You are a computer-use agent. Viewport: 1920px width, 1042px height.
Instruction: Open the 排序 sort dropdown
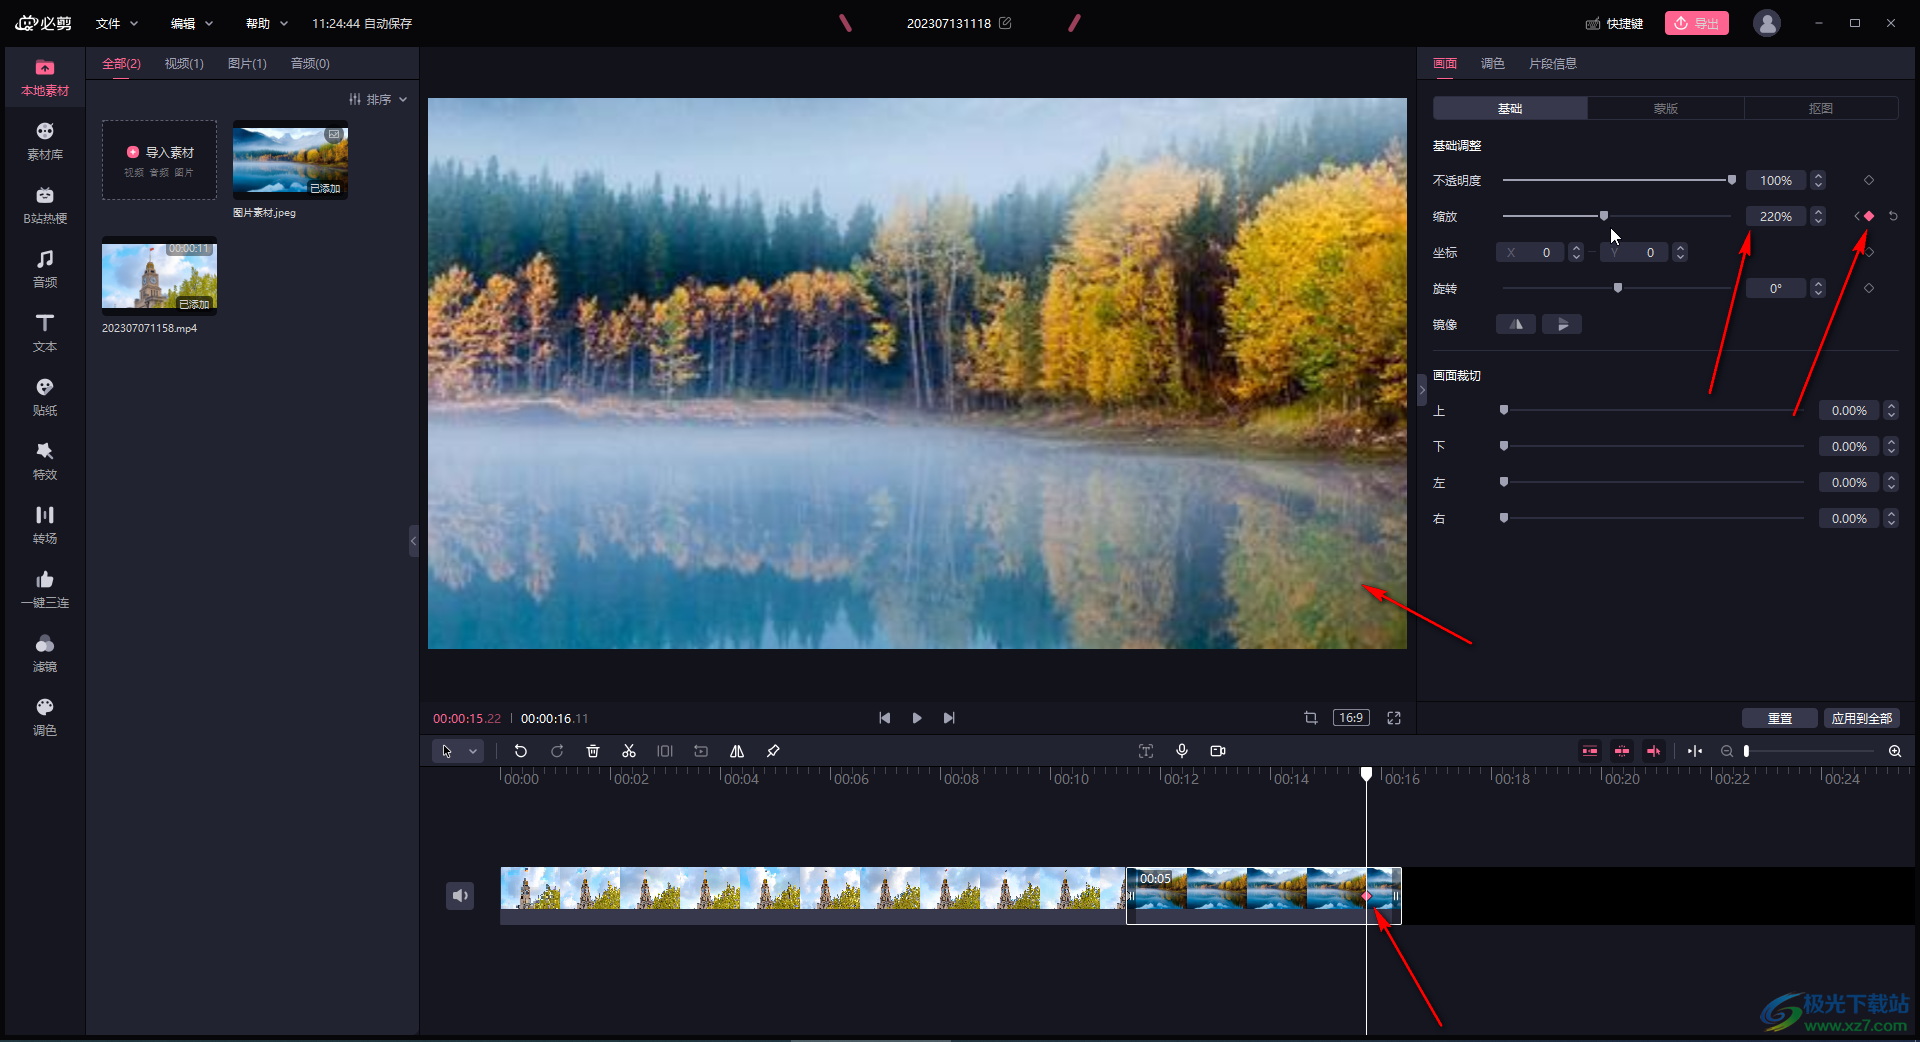click(x=378, y=99)
